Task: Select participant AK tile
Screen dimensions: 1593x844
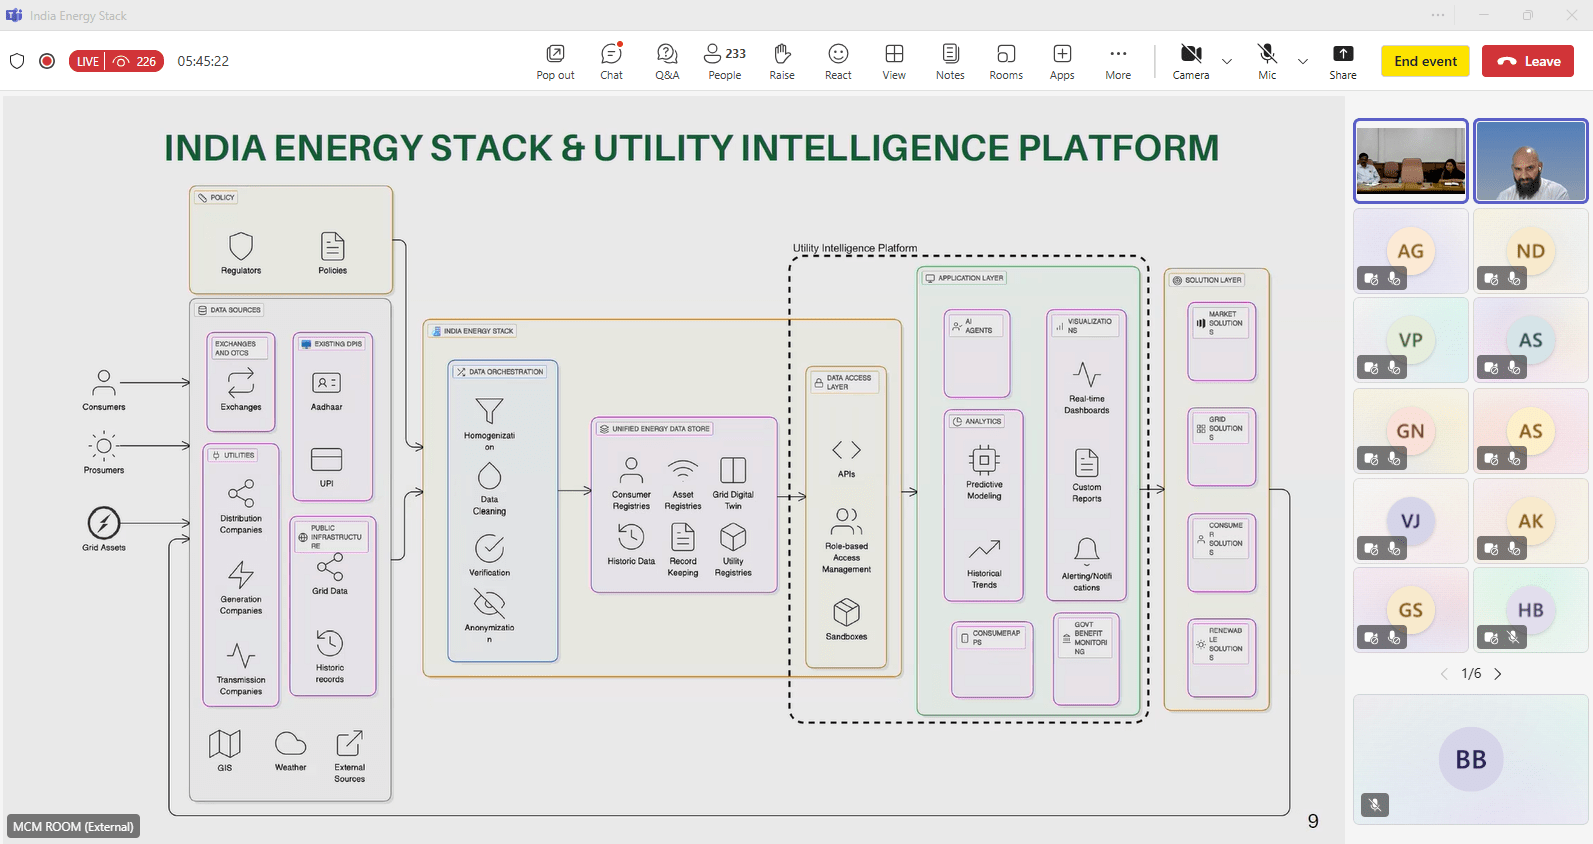Action: [x=1530, y=521]
